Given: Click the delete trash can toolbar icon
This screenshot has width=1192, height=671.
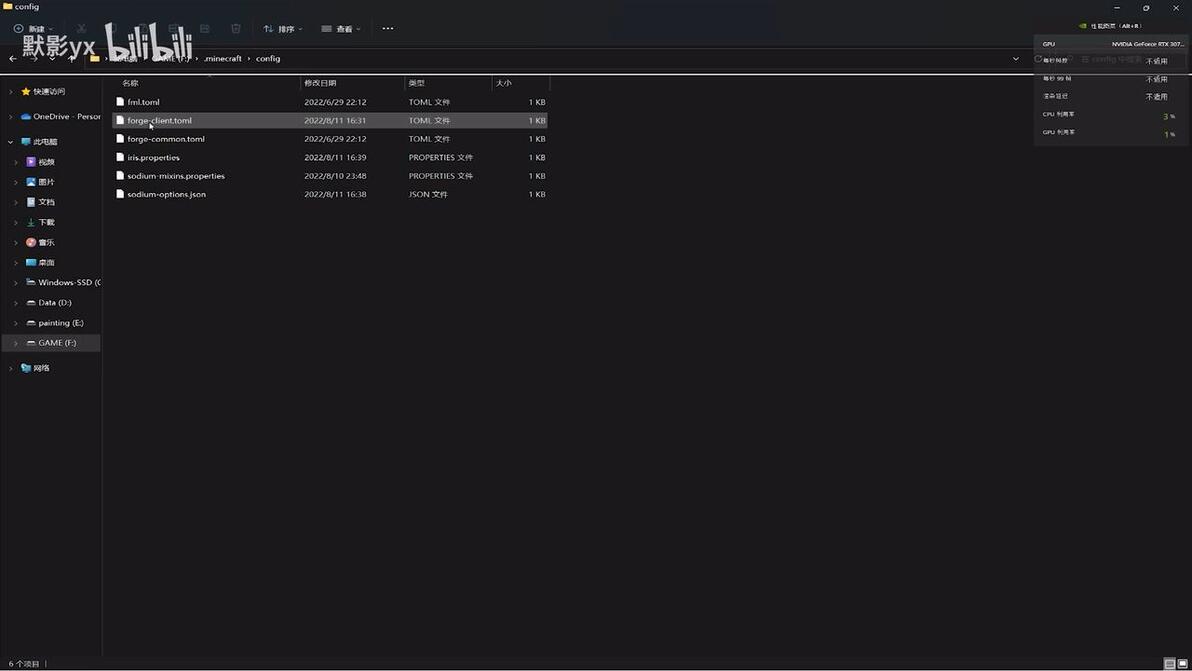Looking at the screenshot, I should click(x=236, y=29).
